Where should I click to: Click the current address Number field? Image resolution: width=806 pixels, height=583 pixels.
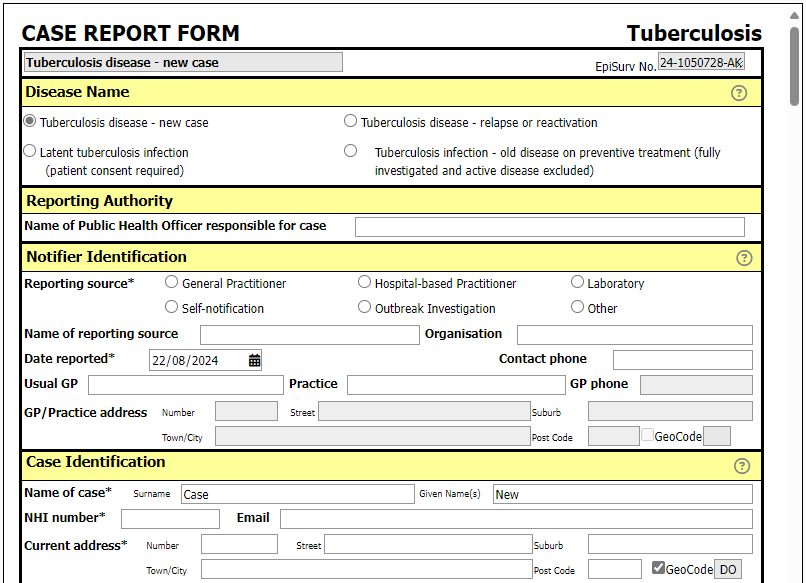239,544
